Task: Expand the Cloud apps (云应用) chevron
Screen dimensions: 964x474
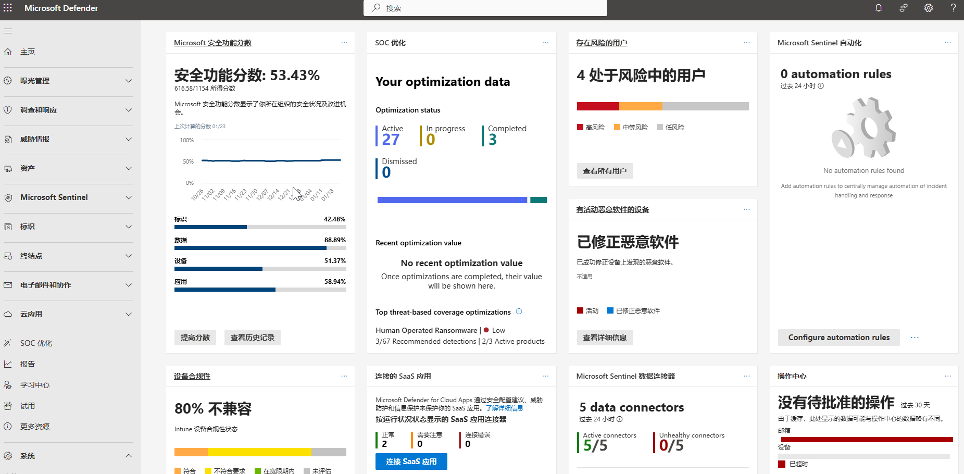Action: click(128, 314)
